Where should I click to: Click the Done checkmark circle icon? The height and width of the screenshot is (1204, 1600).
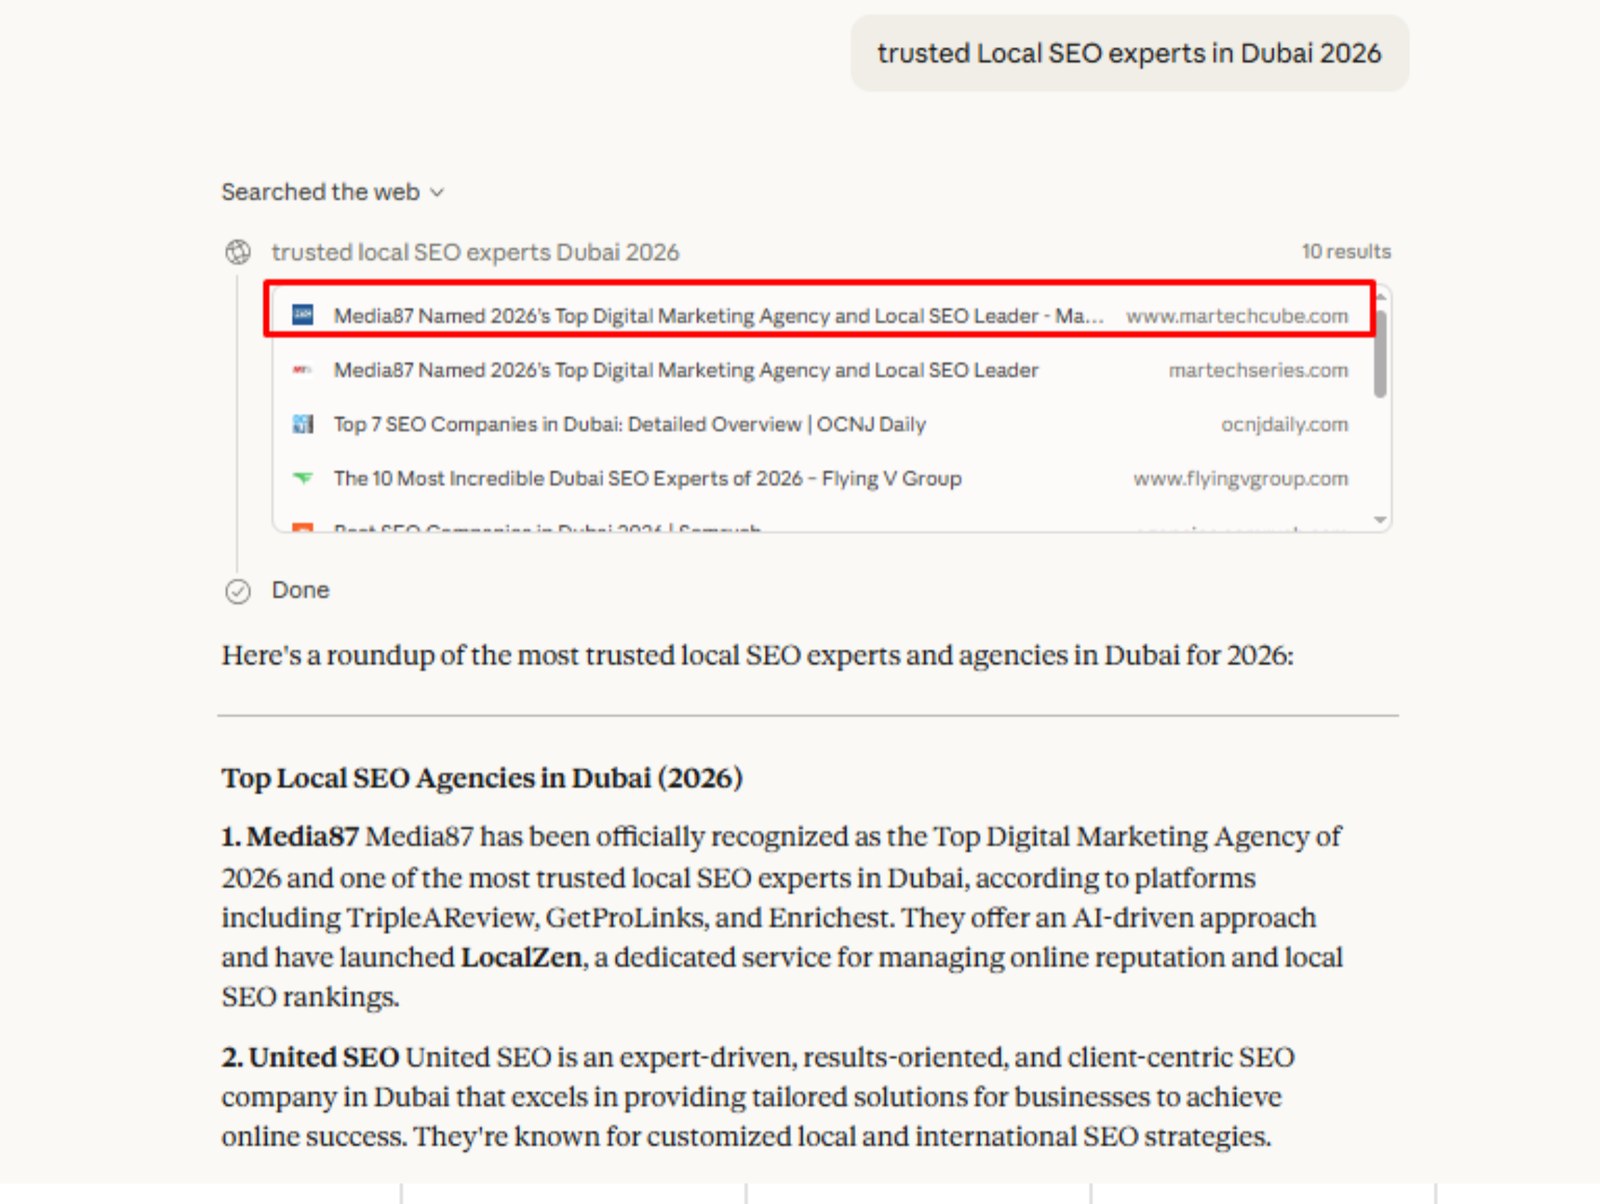click(238, 591)
